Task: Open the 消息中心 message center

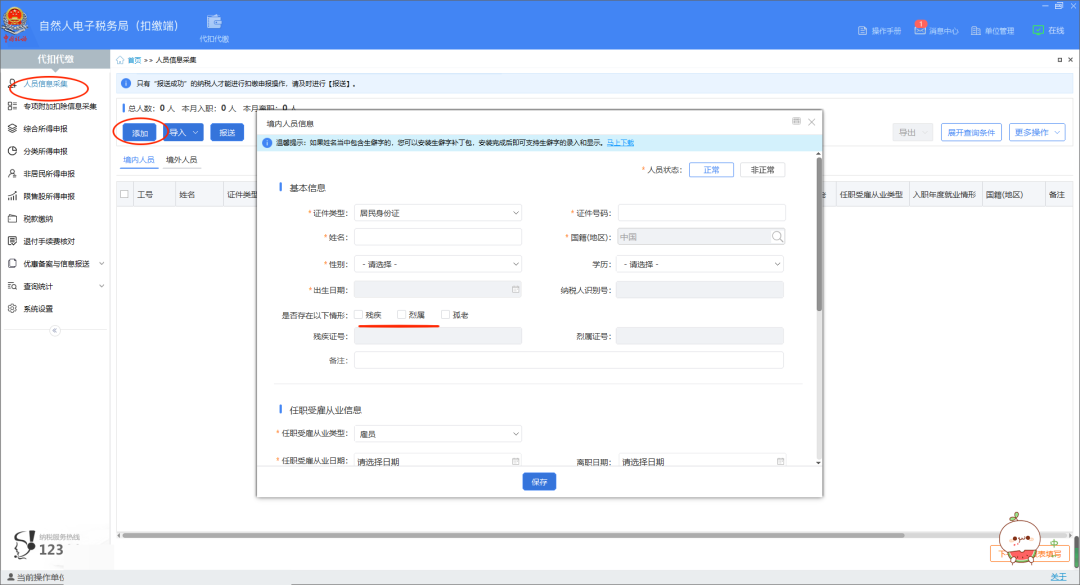Action: (x=936, y=30)
